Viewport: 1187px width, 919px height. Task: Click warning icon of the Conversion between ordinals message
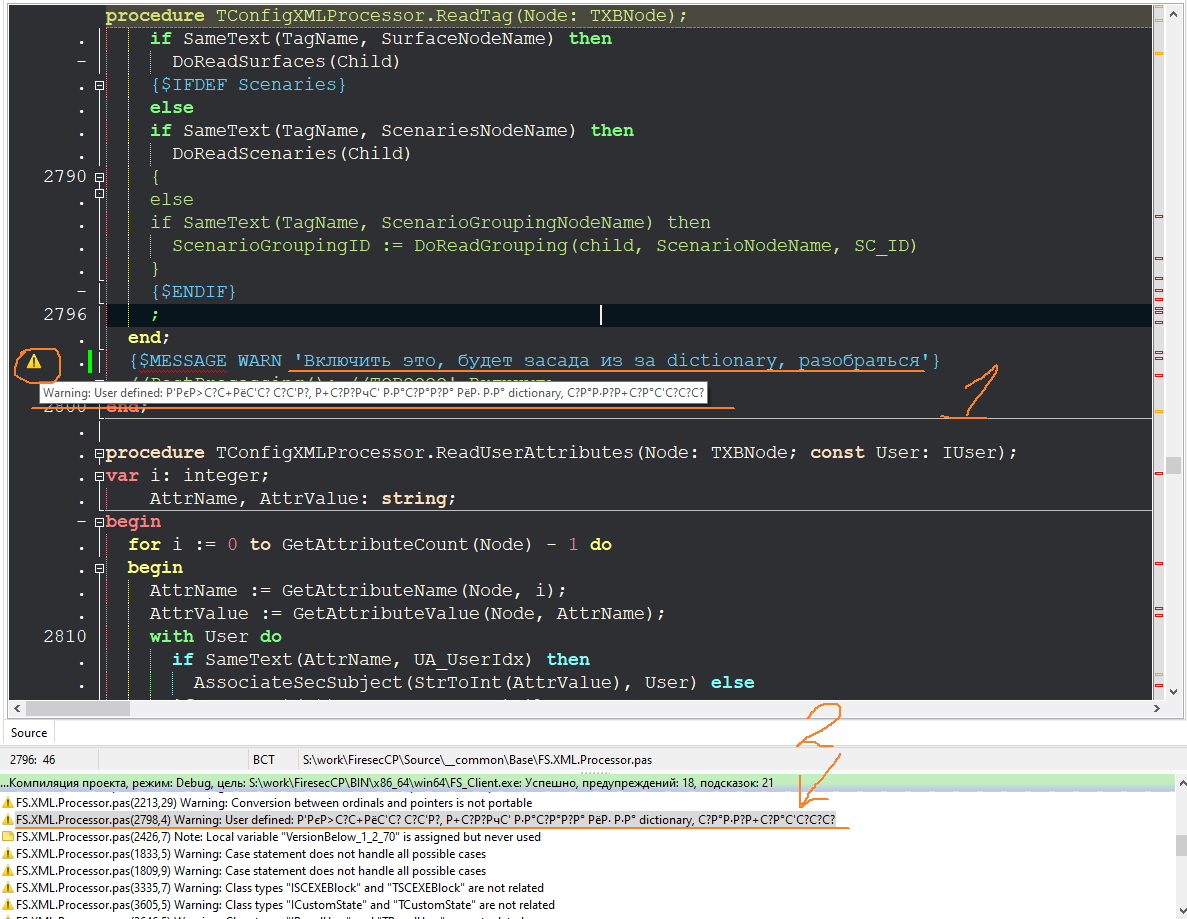[x=8, y=803]
